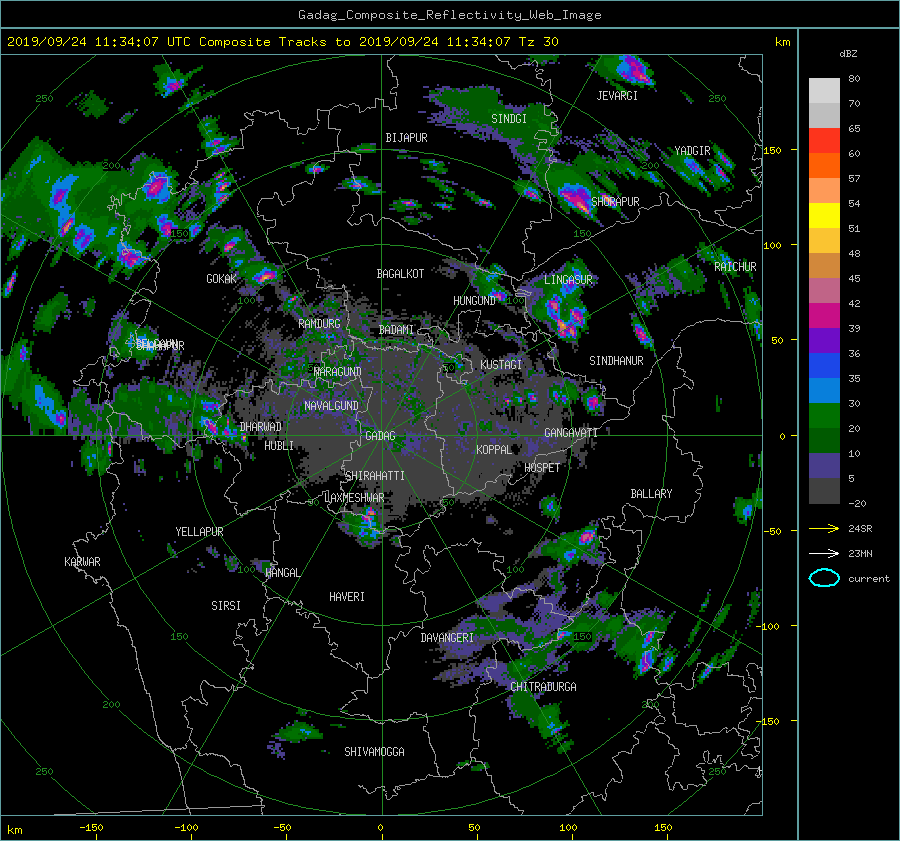Select the KUSTAGI label
The height and width of the screenshot is (841, 900).
click(x=501, y=365)
